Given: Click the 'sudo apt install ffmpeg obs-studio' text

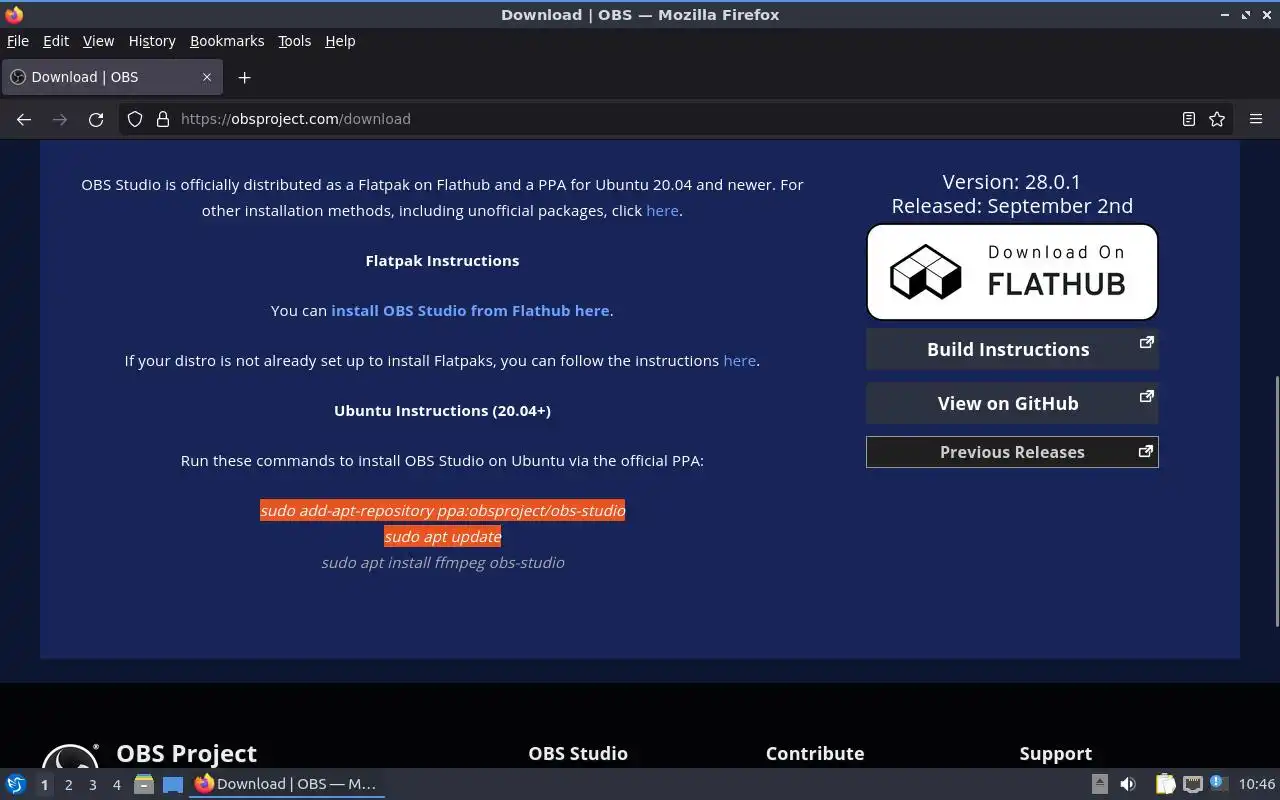Looking at the screenshot, I should pos(442,562).
